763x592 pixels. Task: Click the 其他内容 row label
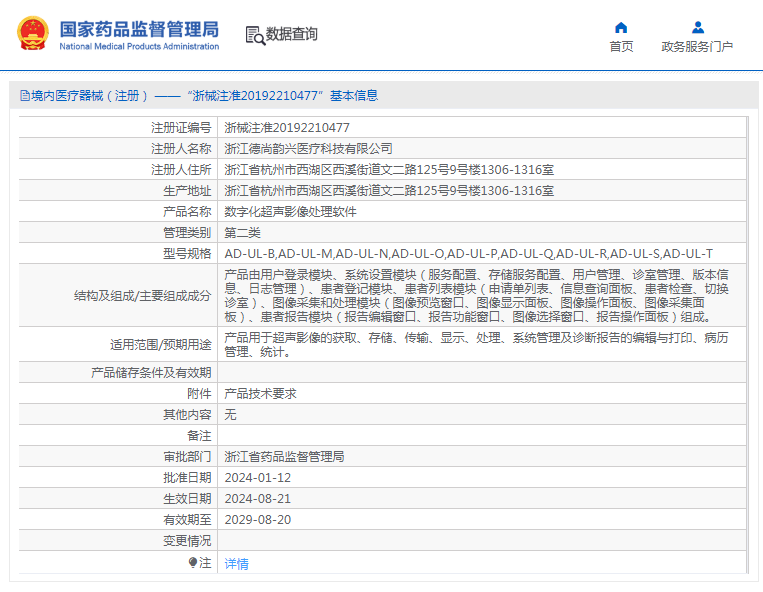[187, 414]
